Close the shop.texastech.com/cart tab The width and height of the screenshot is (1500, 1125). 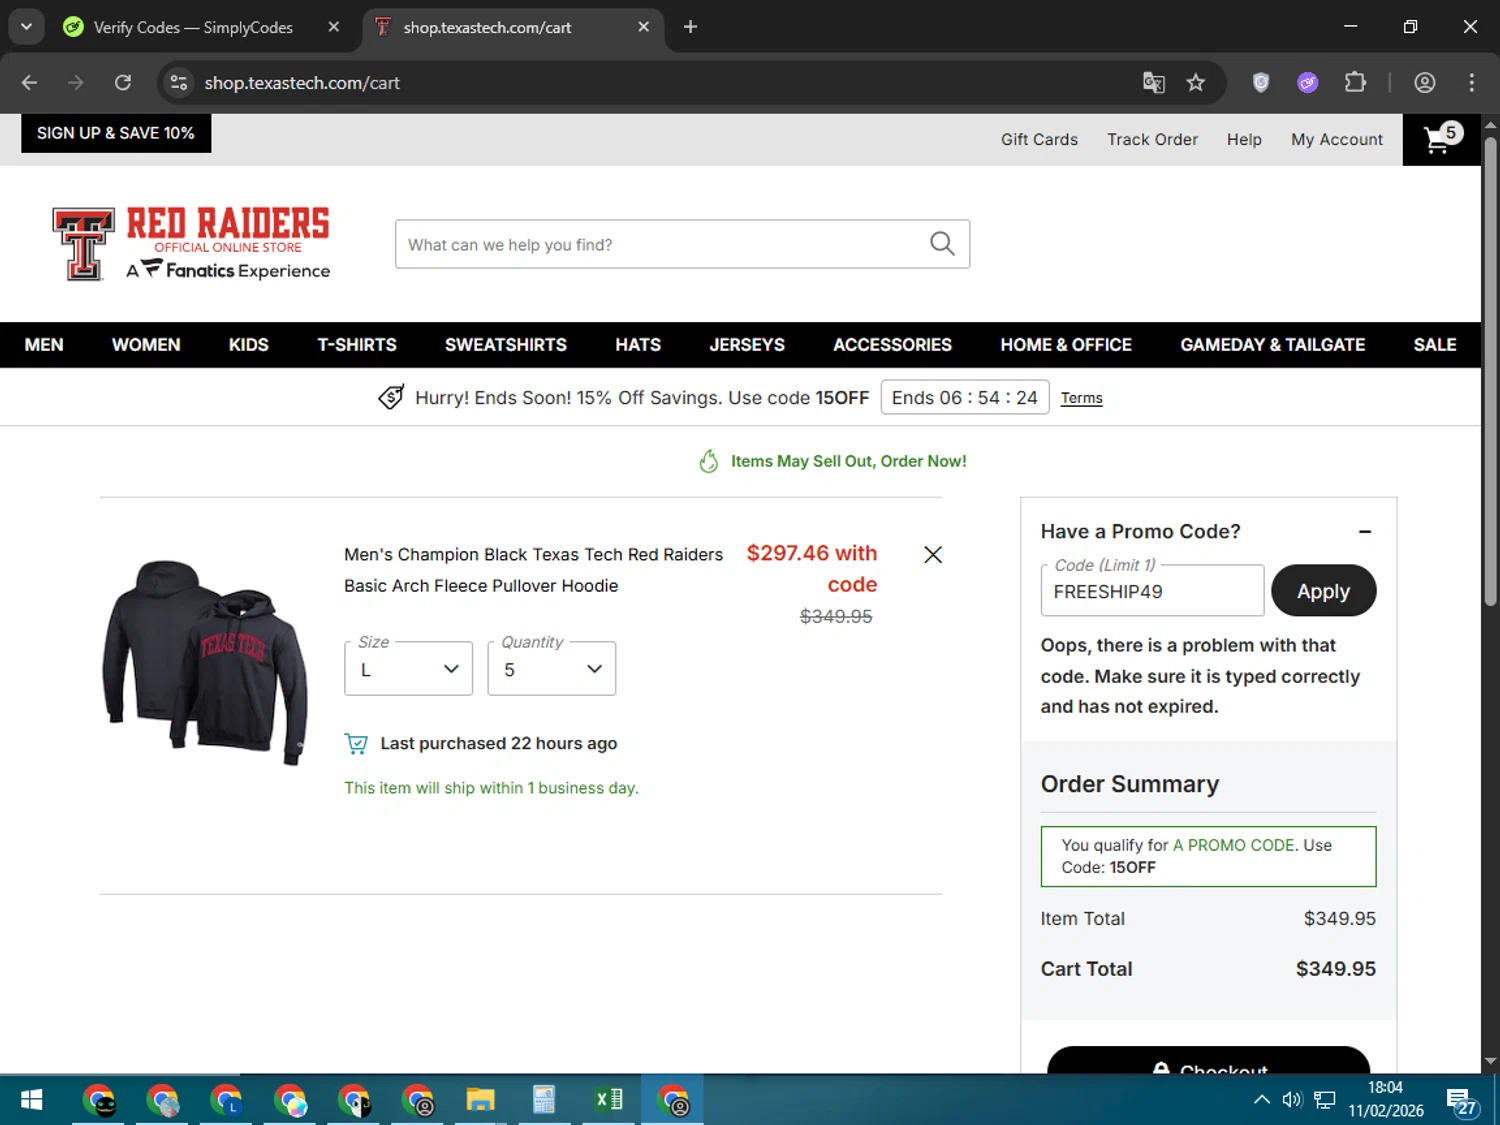pyautogui.click(x=644, y=27)
